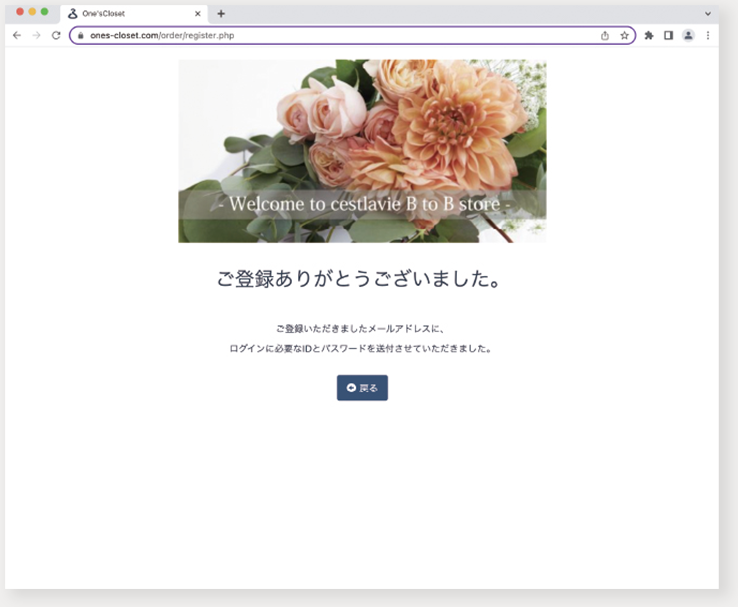Image resolution: width=738 pixels, height=607 pixels.
Task: View site security lock info
Action: (x=80, y=35)
